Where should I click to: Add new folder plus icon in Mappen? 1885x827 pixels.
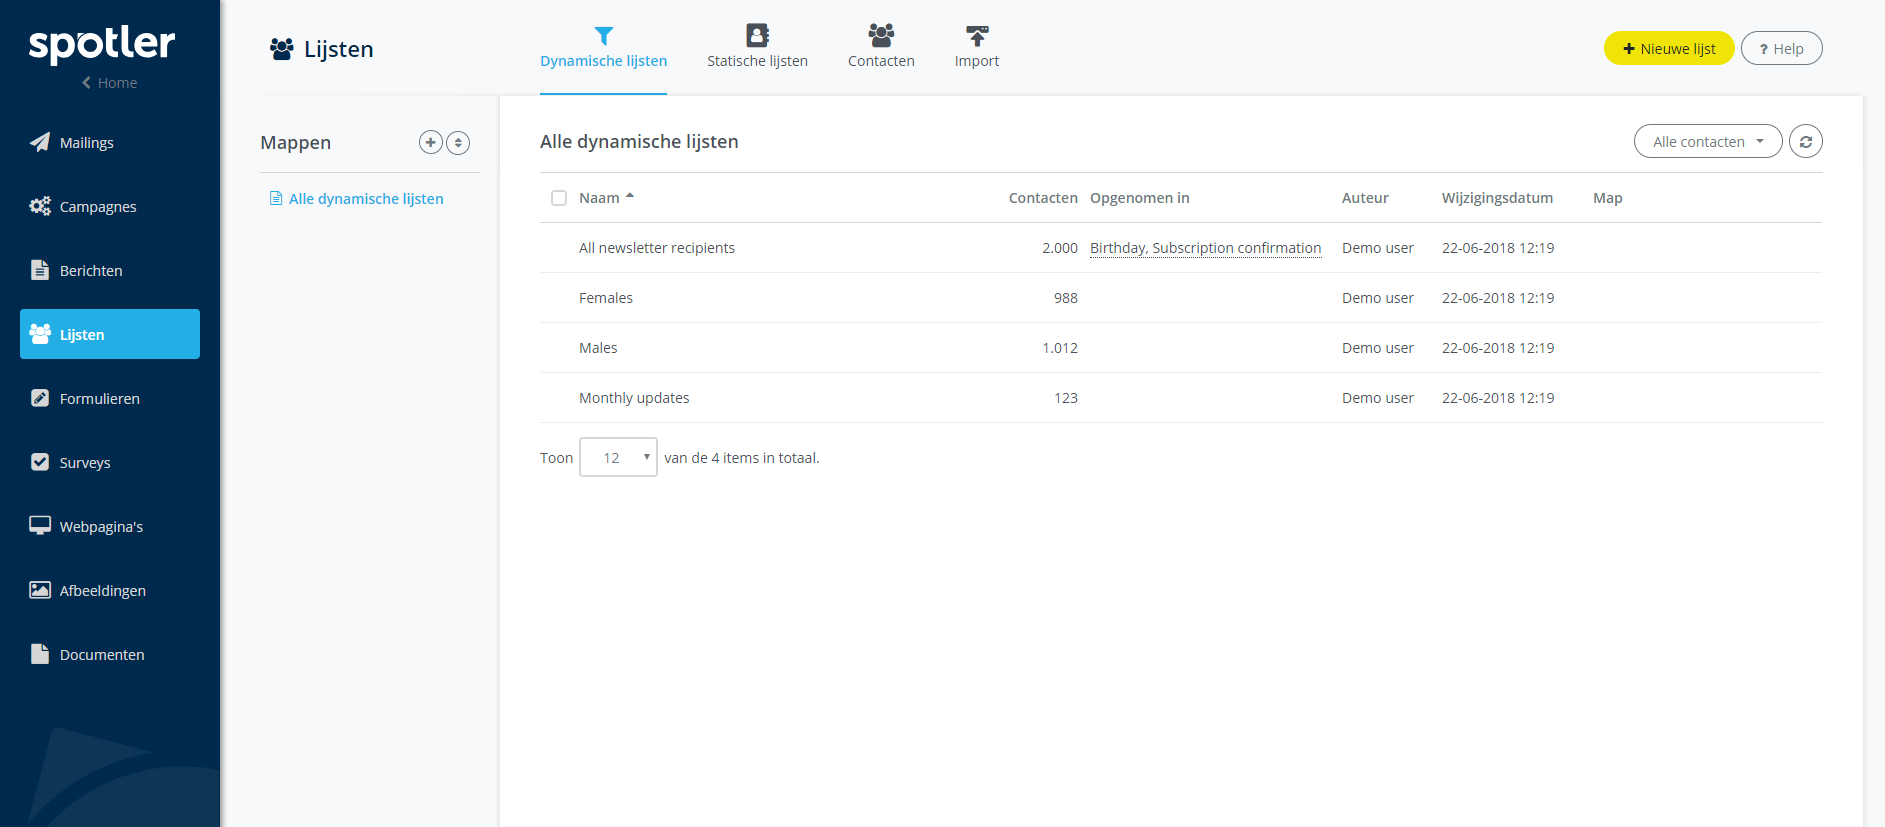430,142
